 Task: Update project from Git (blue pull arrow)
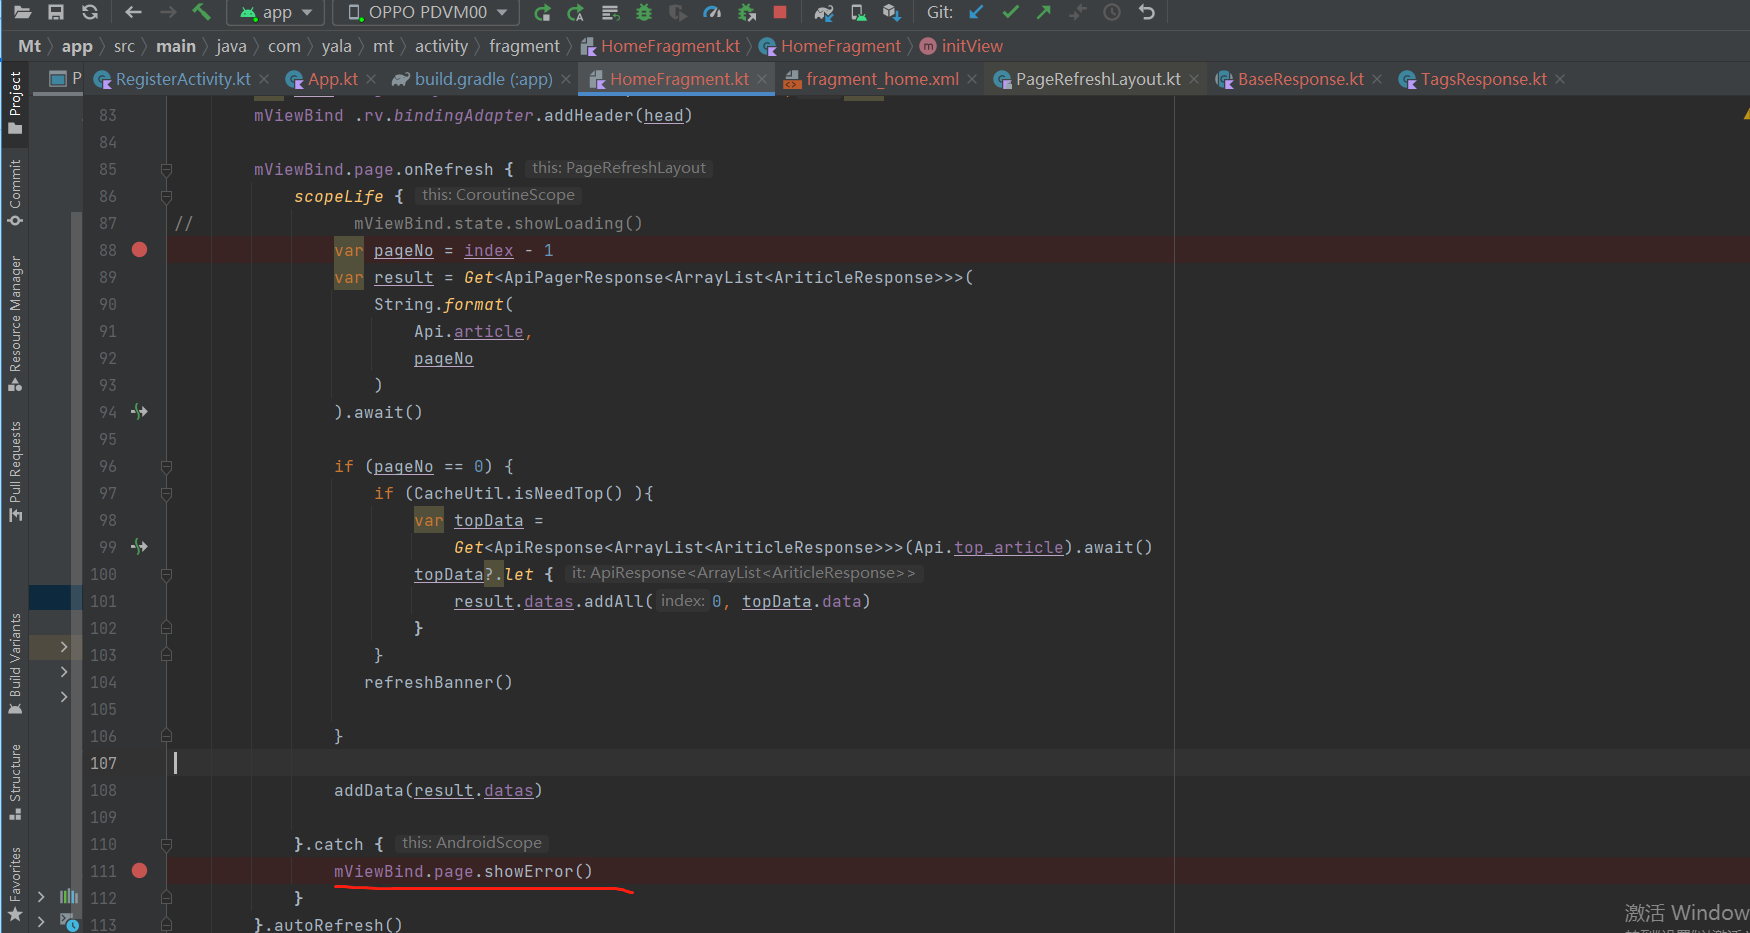[x=975, y=13]
